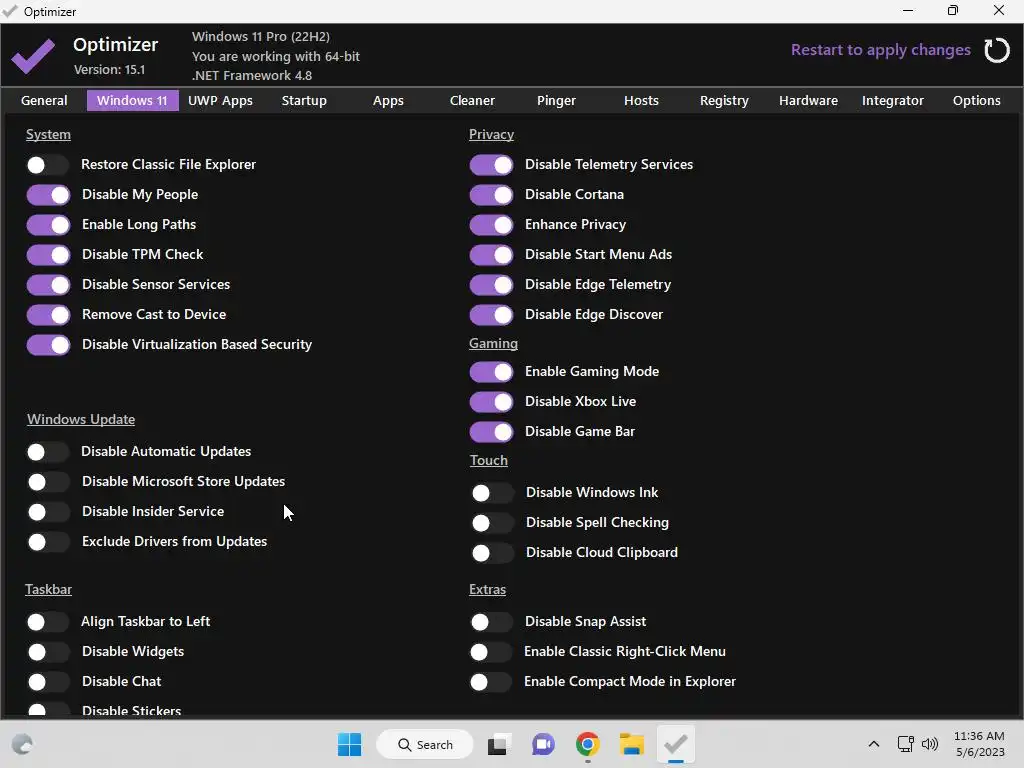Turn off Disable TPM Check

[x=48, y=255]
